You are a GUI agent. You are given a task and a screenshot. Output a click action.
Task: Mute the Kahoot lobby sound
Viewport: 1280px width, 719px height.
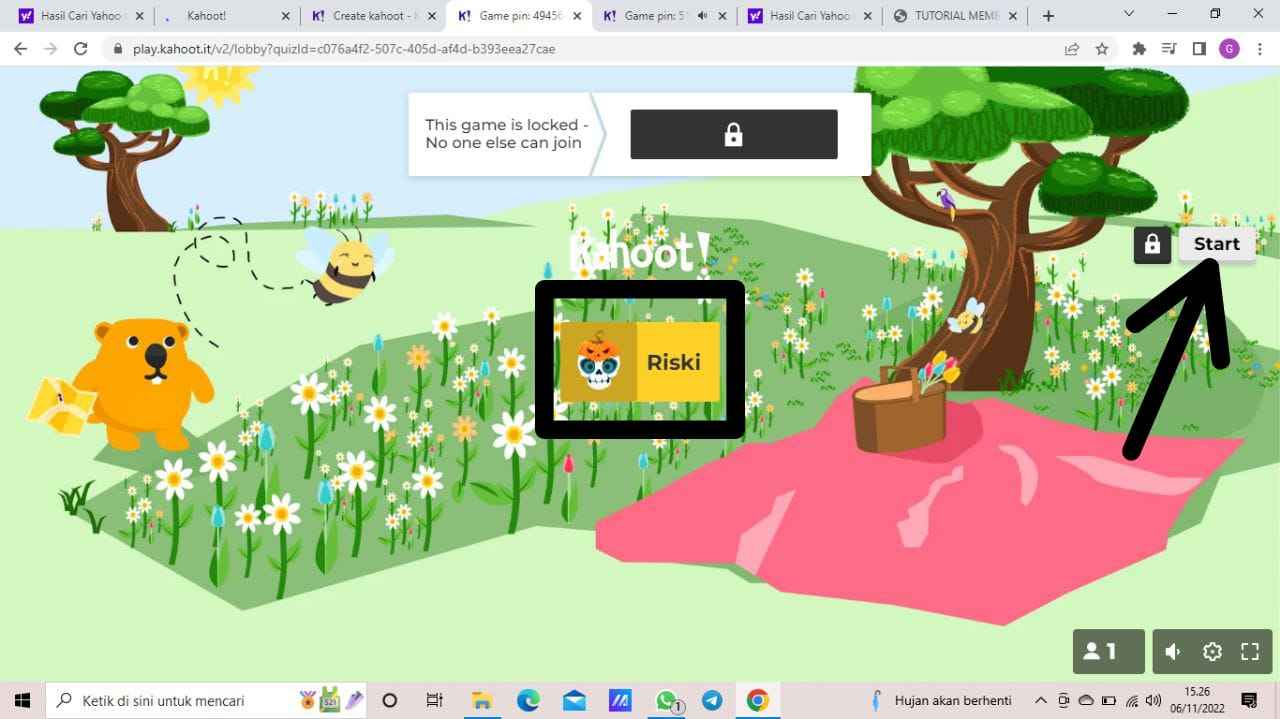click(x=1174, y=652)
